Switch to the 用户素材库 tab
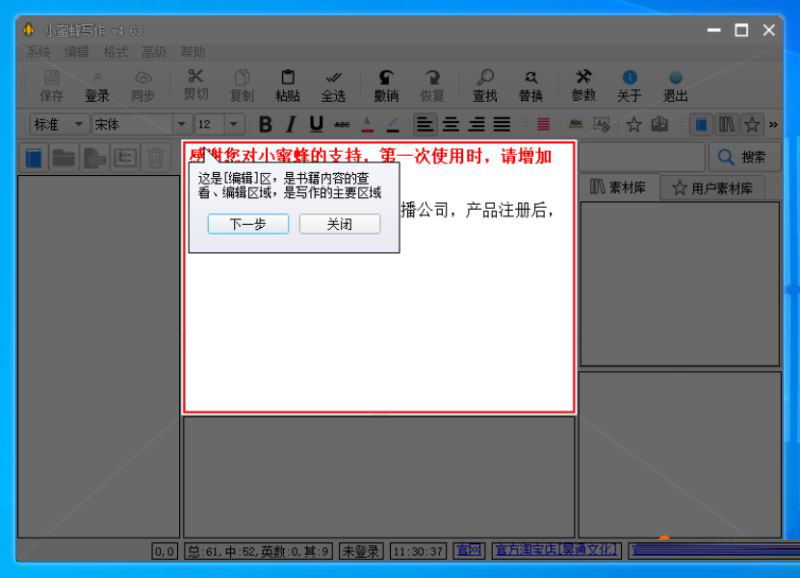800x578 pixels. 712,188
